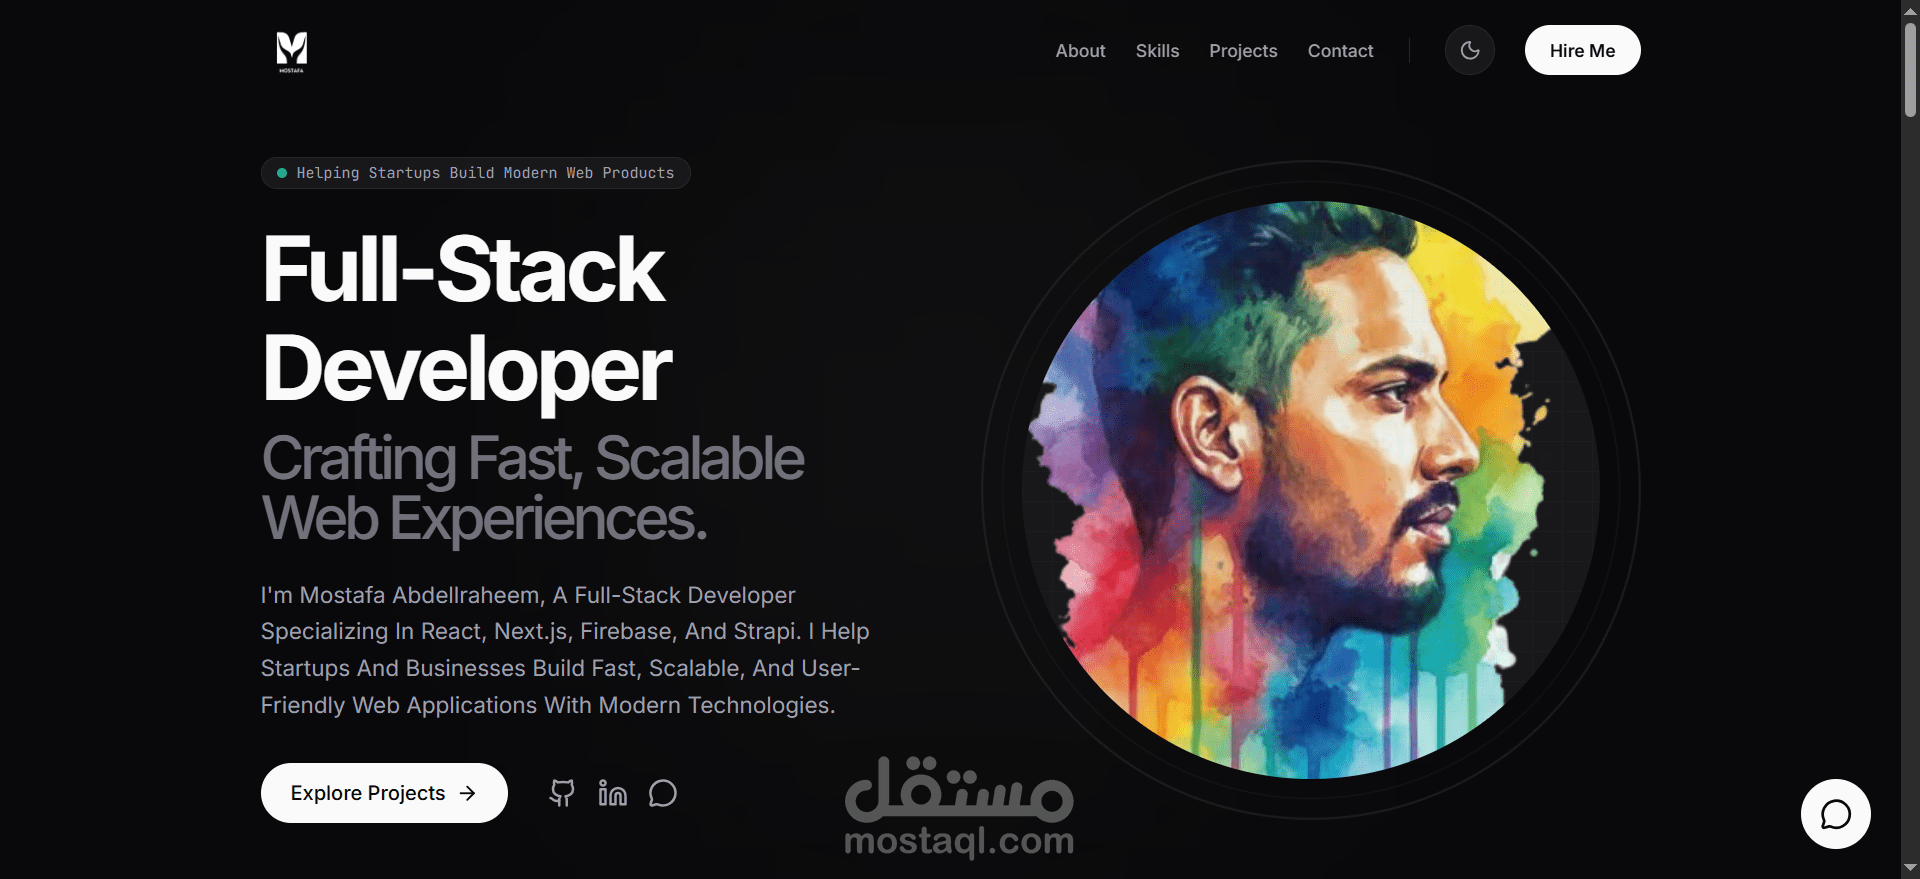The image size is (1920, 879).
Task: Click the green status dot in badge
Action: point(282,173)
